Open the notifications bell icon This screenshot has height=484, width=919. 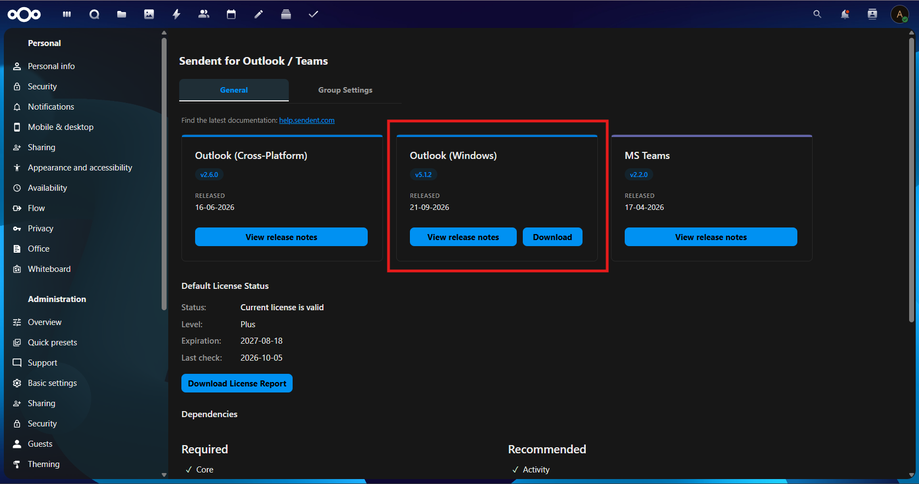coord(845,14)
